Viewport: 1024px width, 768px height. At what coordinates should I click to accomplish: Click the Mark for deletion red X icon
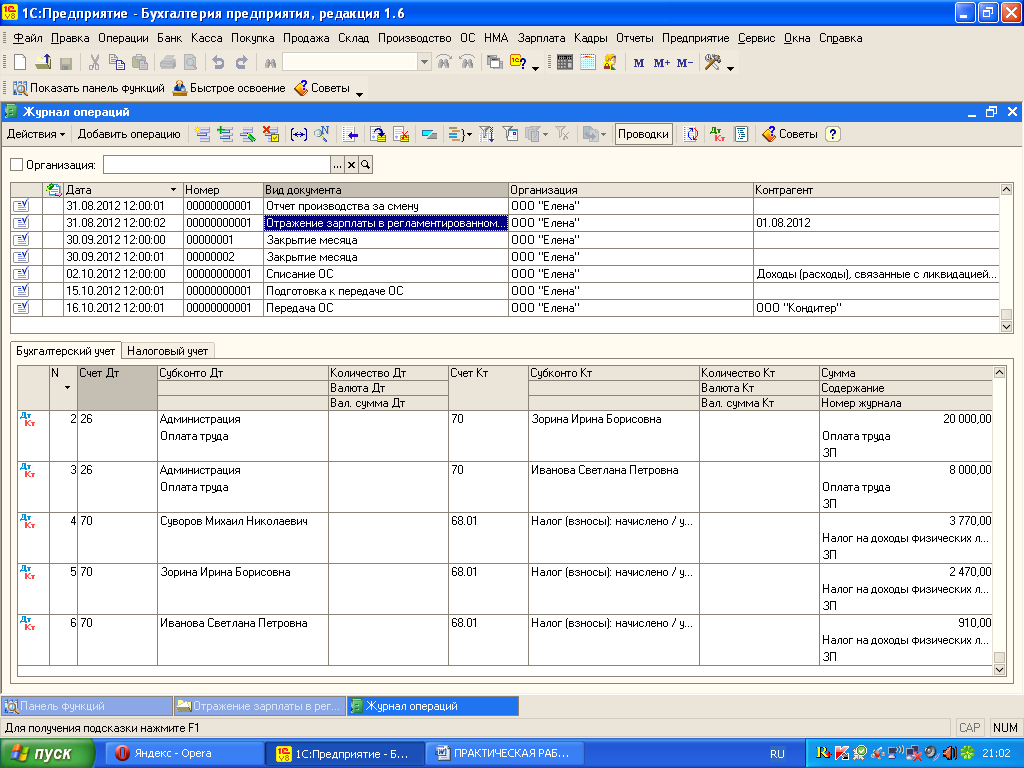tap(270, 135)
